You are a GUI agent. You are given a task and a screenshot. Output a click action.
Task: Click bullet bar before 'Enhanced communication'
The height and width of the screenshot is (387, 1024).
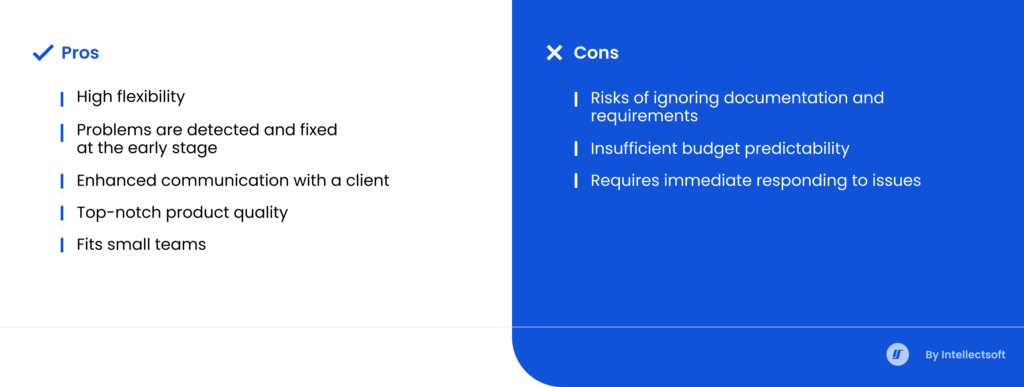click(x=62, y=181)
